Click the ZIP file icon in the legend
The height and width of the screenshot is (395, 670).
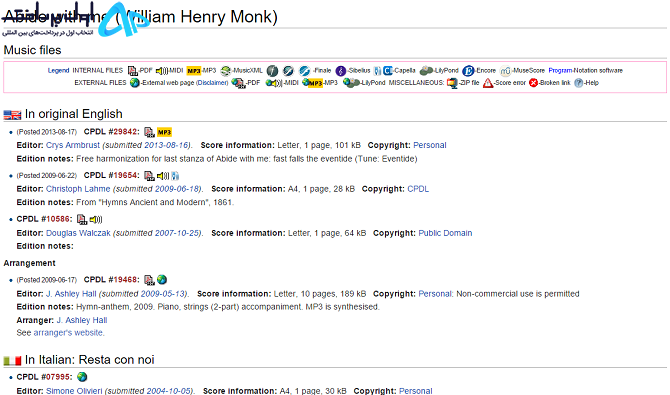pos(452,83)
